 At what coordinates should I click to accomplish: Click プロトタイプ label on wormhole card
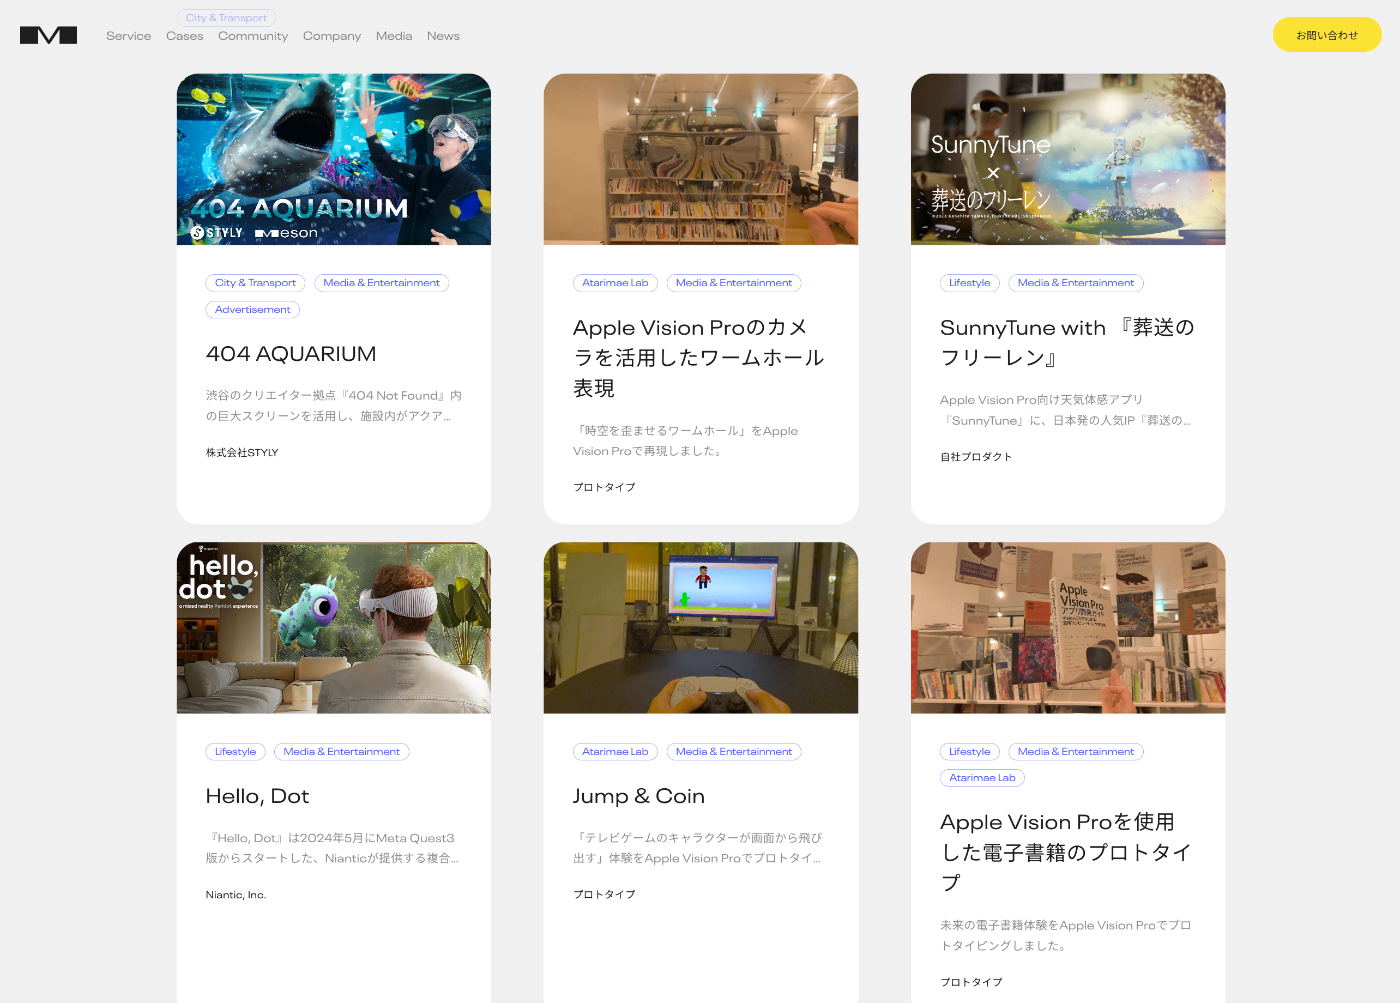pyautogui.click(x=604, y=488)
